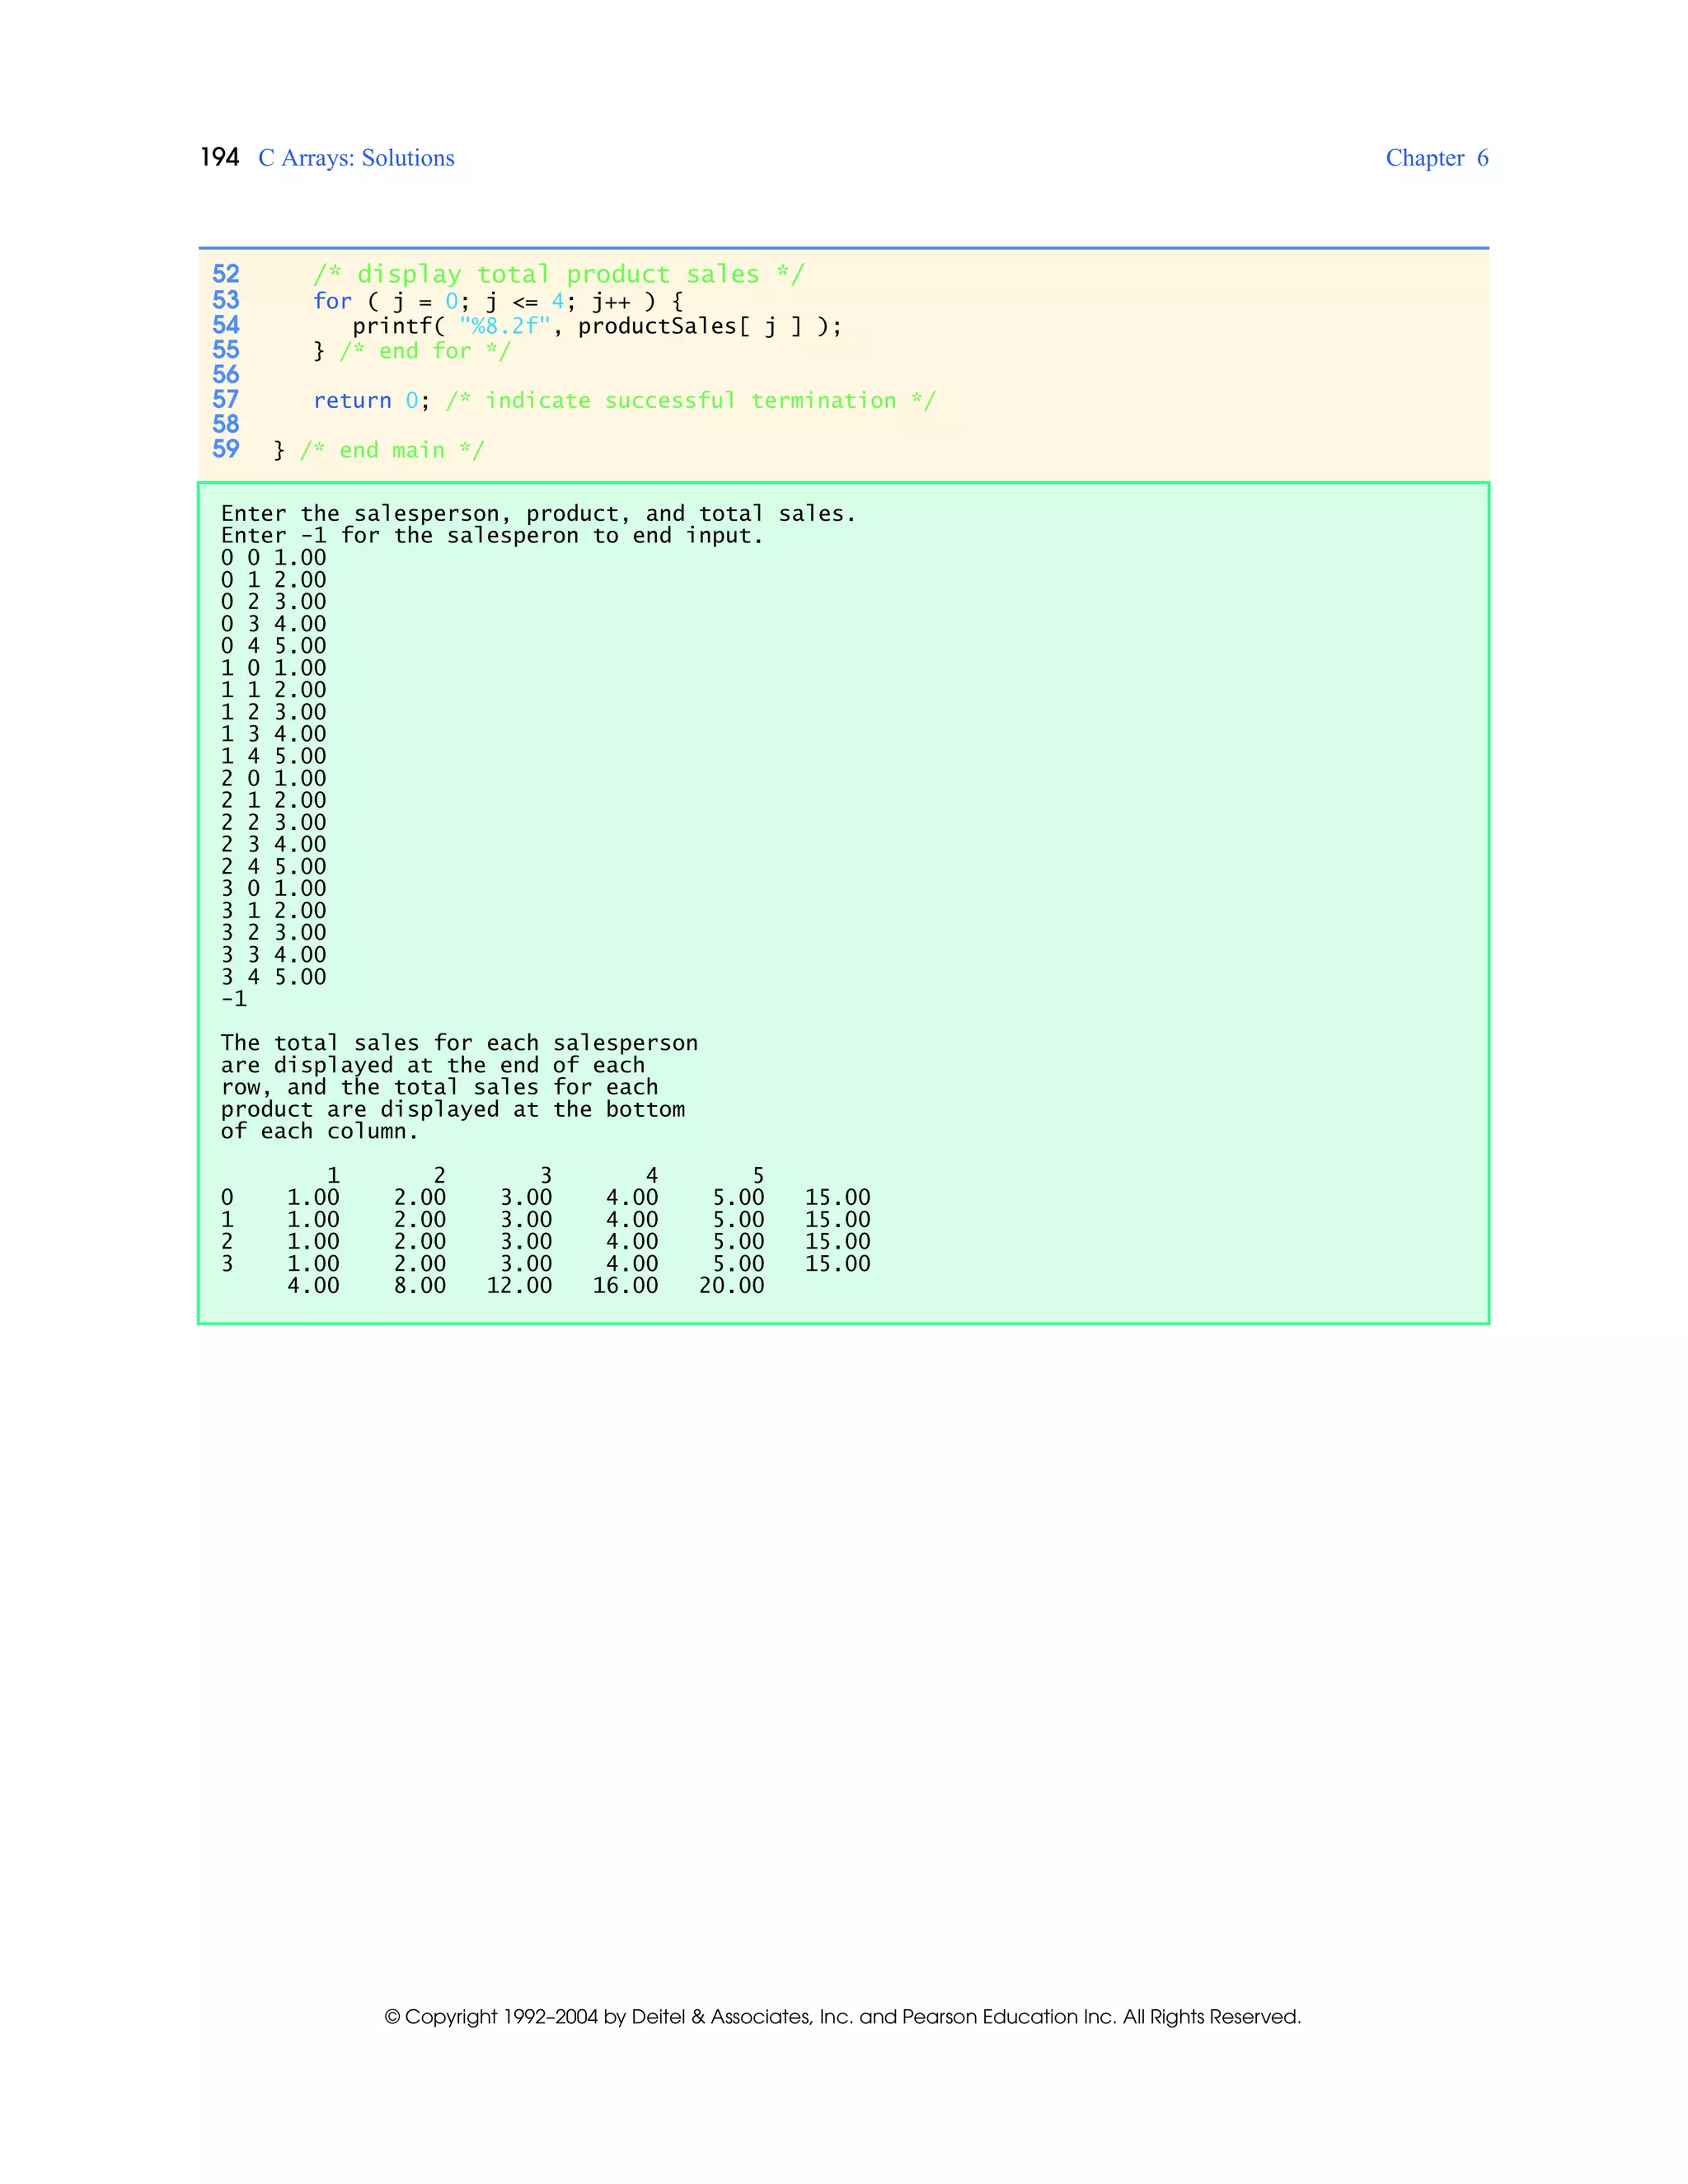Click line number 59 in the listing
Image resolution: width=1688 pixels, height=2184 pixels.
[226, 449]
